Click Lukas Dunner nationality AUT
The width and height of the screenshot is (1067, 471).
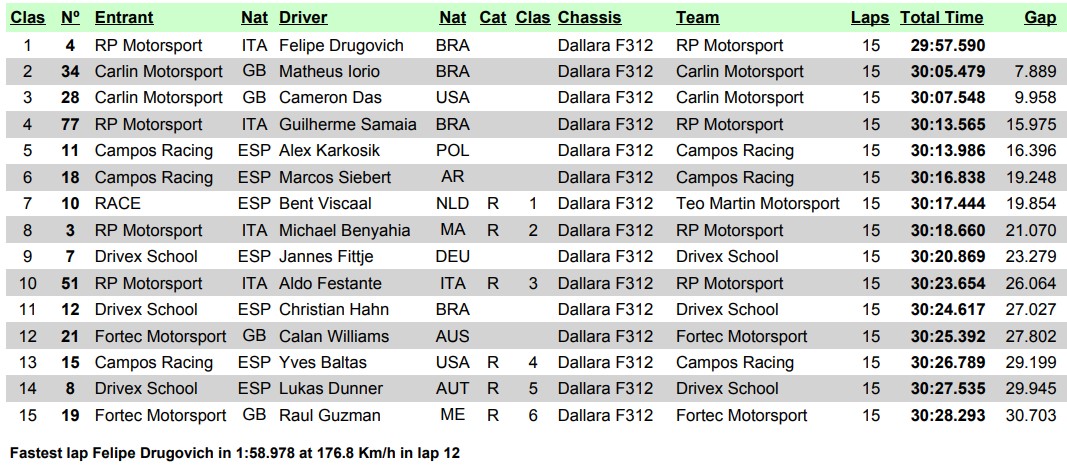click(x=453, y=389)
